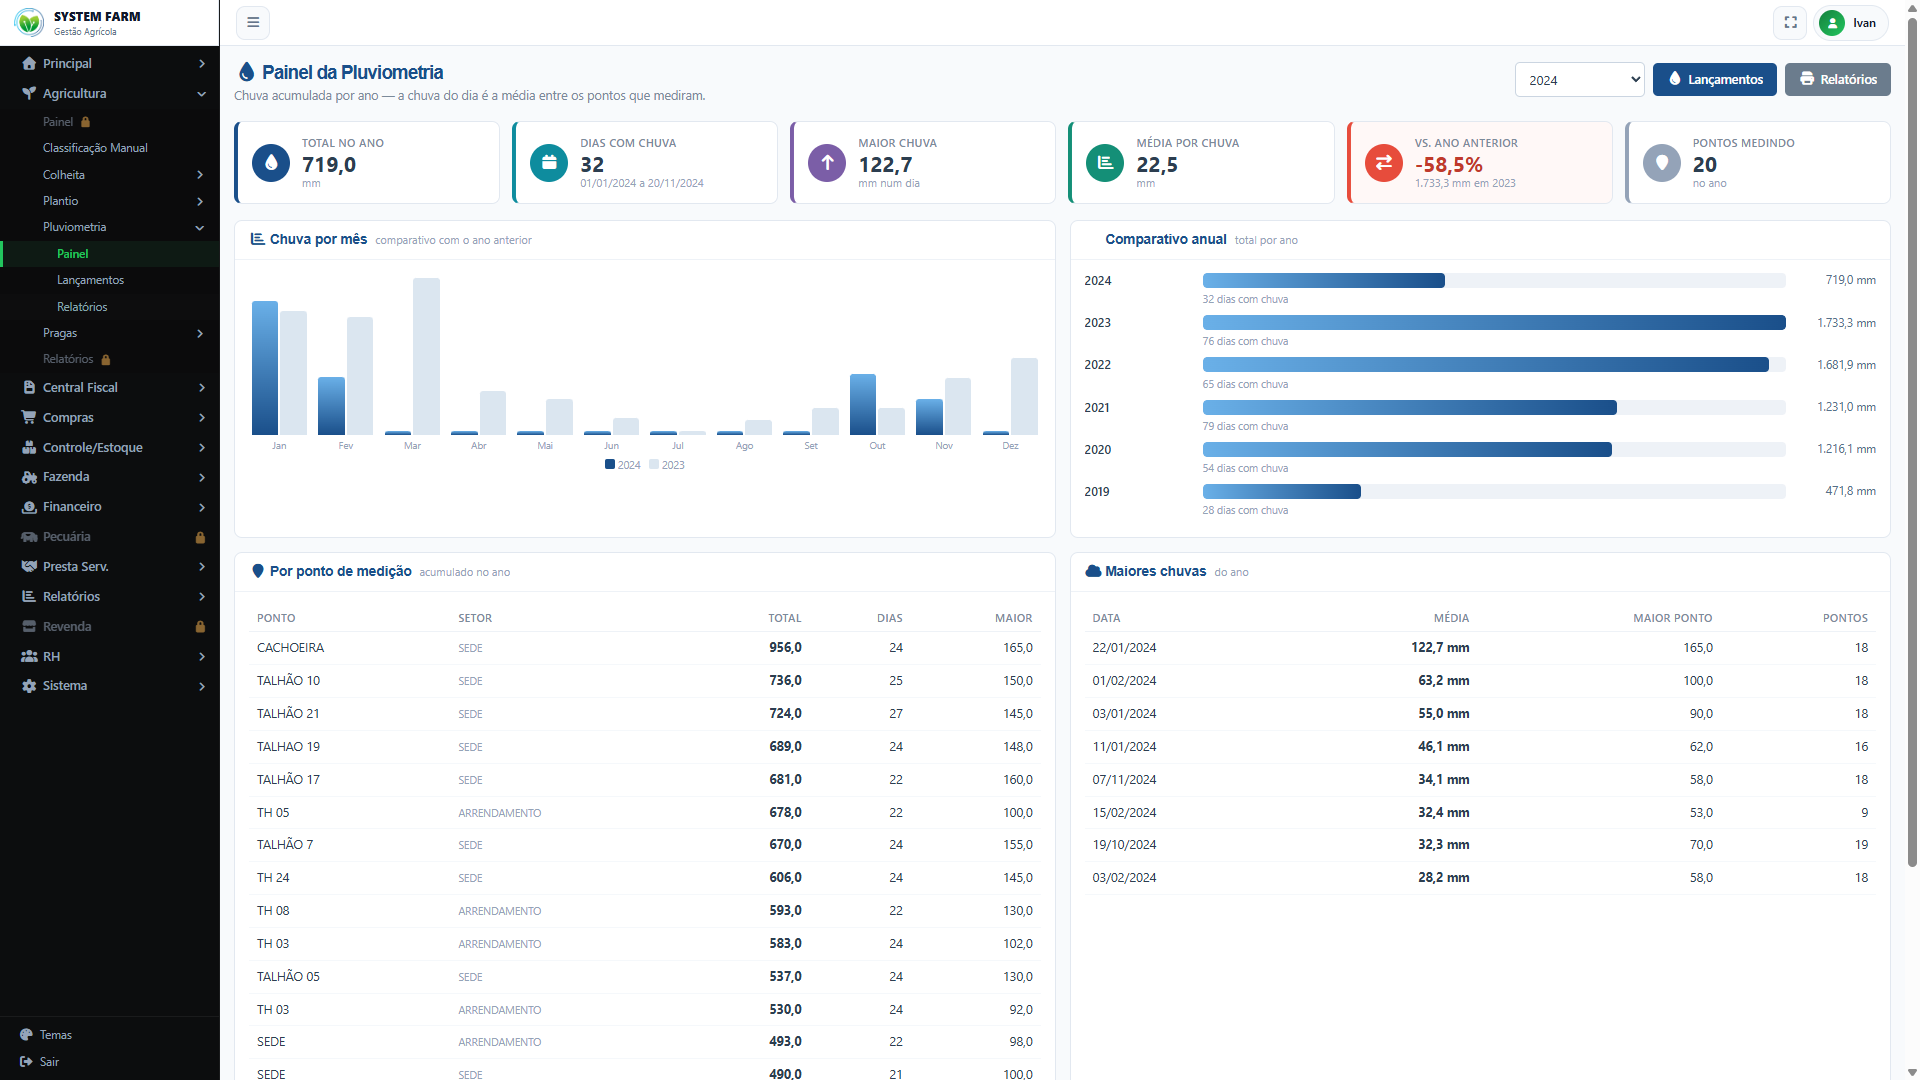Click the blue Lançamentos button
The width and height of the screenshot is (1920, 1080).
tap(1714, 79)
